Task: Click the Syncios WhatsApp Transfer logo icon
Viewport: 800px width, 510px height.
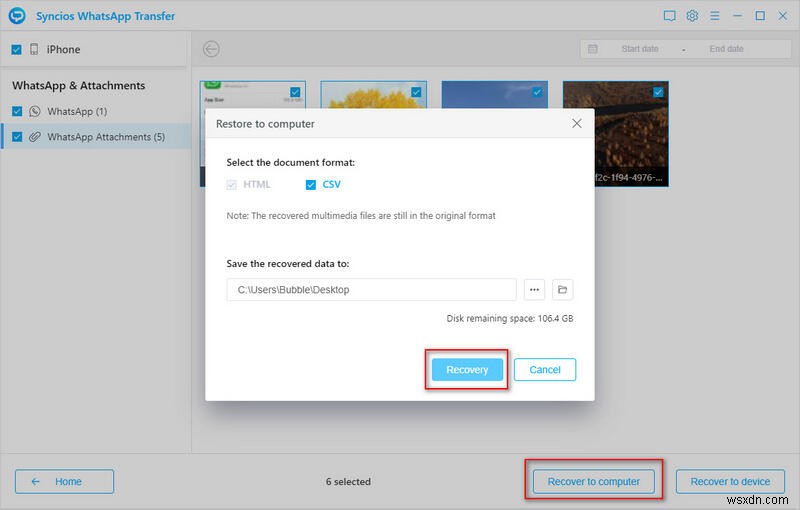Action: pos(17,15)
